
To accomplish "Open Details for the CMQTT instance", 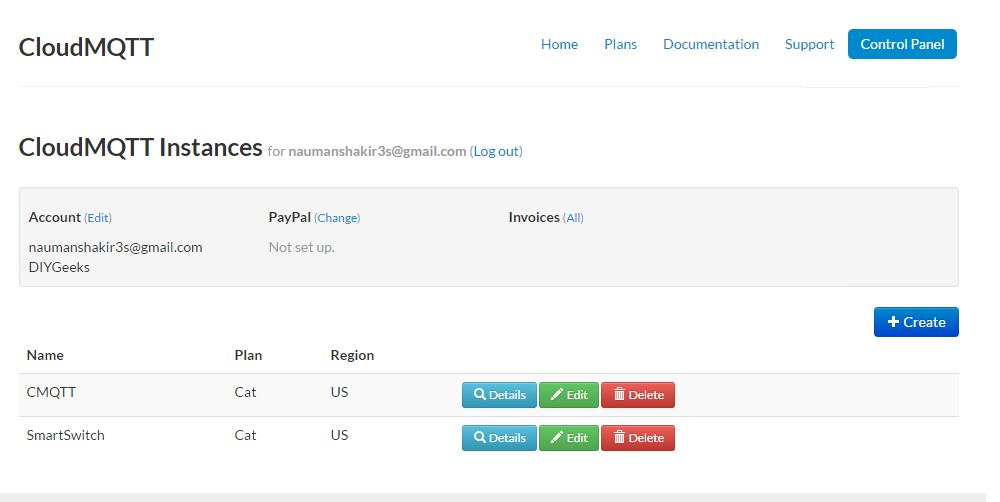I will coord(499,395).
